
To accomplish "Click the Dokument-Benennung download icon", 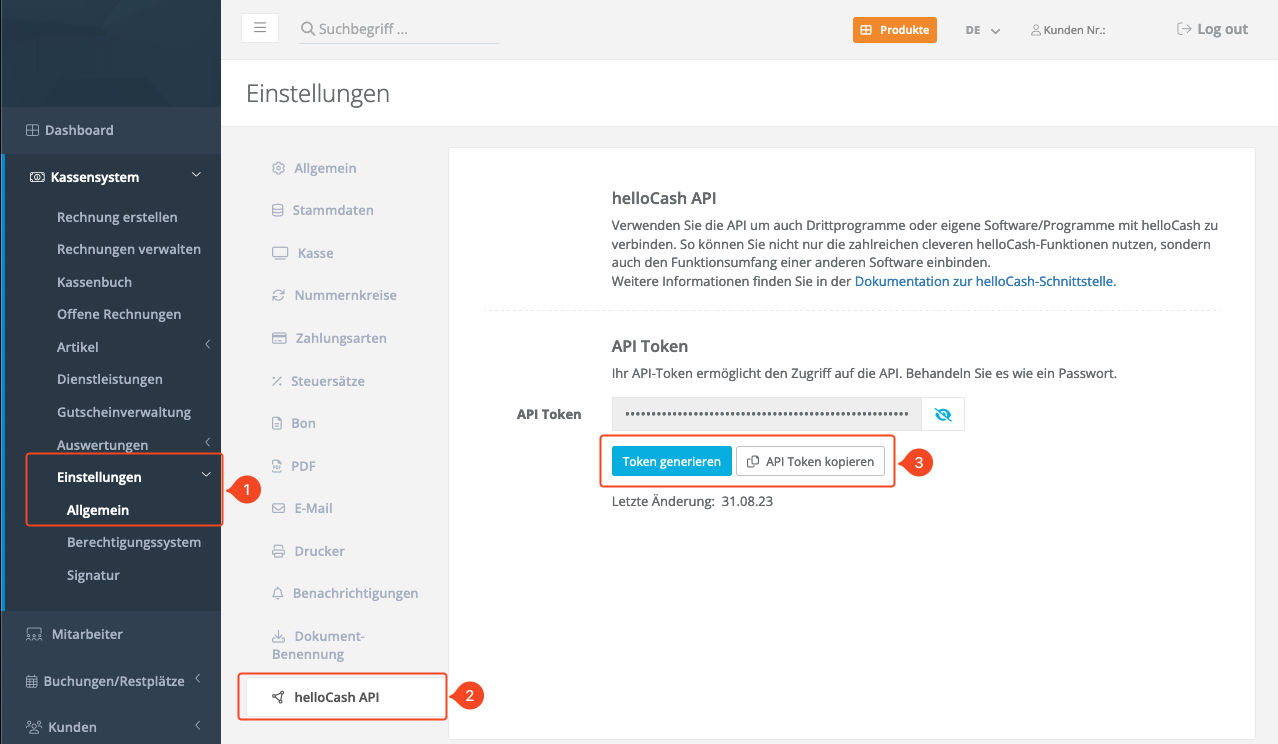I will tap(279, 636).
